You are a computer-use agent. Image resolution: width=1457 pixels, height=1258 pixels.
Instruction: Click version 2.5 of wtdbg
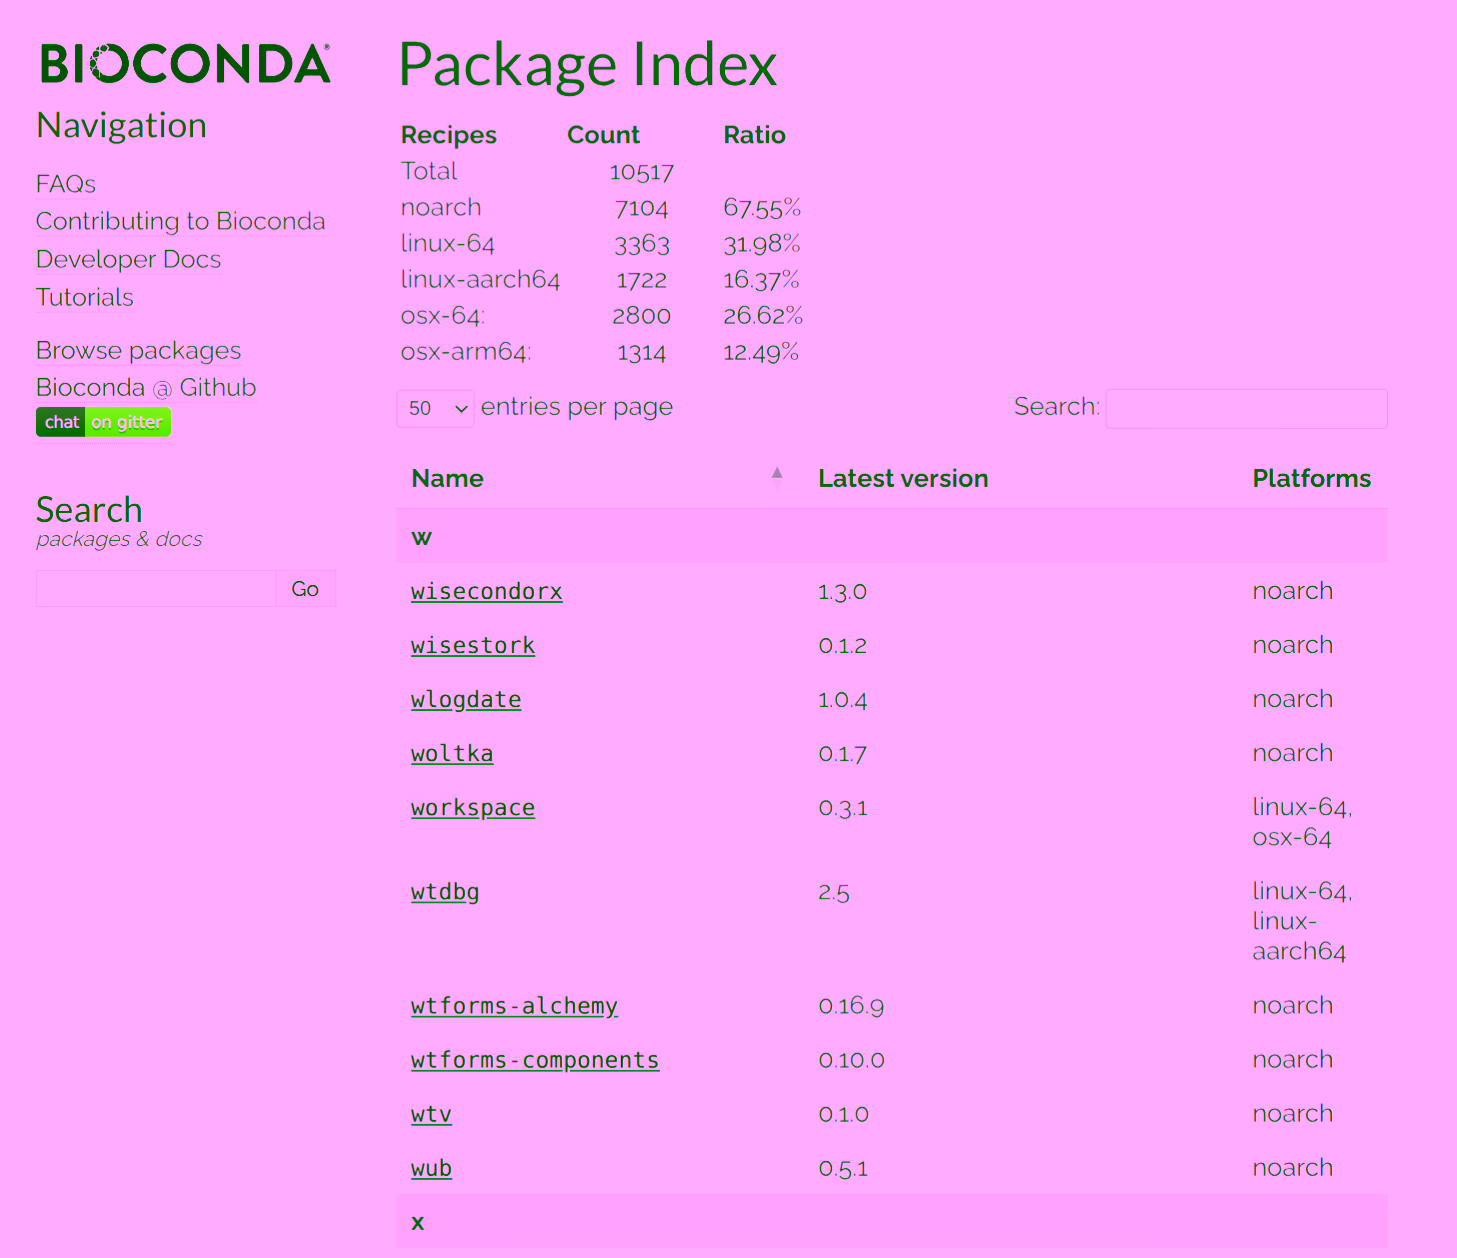834,892
